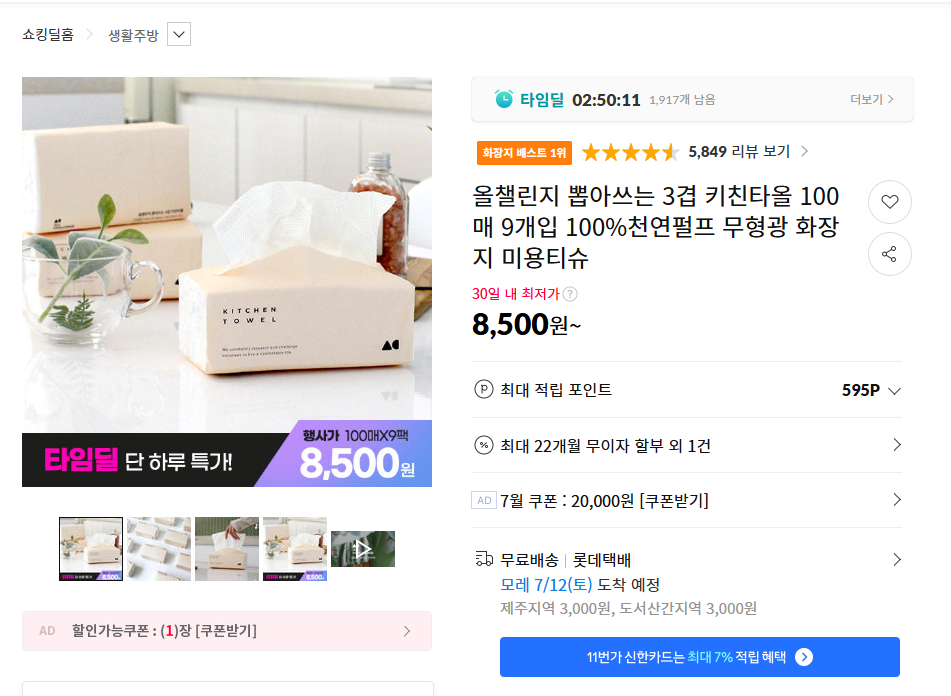Click the alarm clock 타임딜 icon

504,99
